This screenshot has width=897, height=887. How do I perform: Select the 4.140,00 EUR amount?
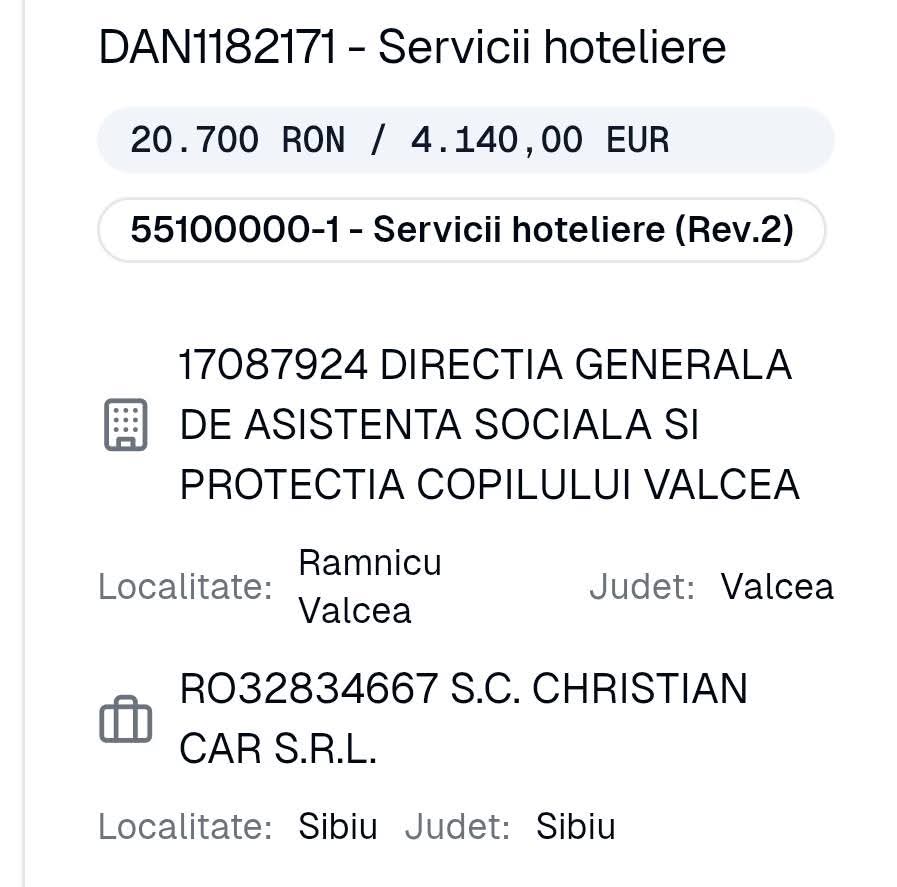[540, 140]
